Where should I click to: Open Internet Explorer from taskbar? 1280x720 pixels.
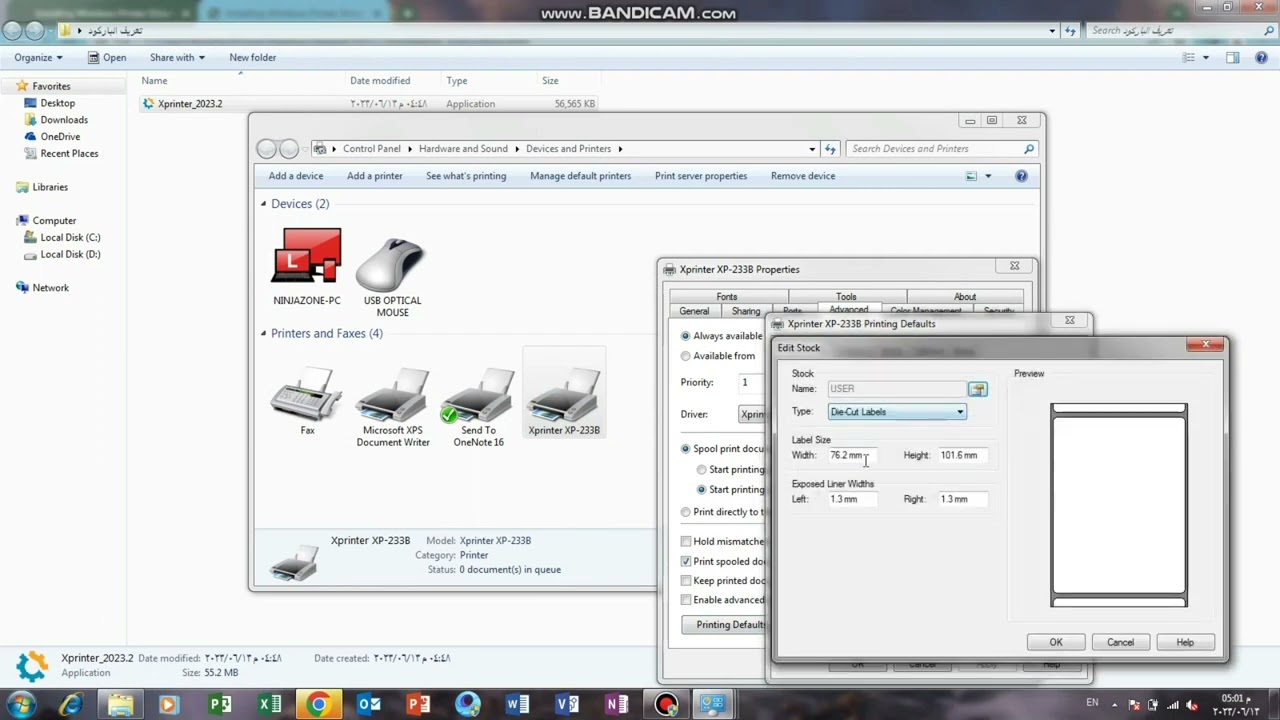71,705
